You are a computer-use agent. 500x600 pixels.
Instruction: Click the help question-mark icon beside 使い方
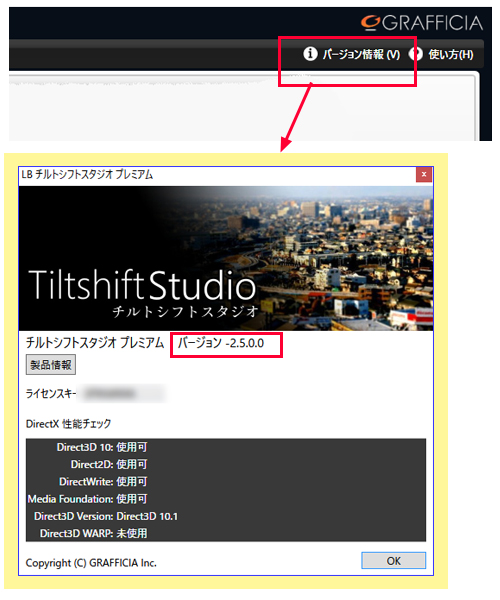coord(415,54)
